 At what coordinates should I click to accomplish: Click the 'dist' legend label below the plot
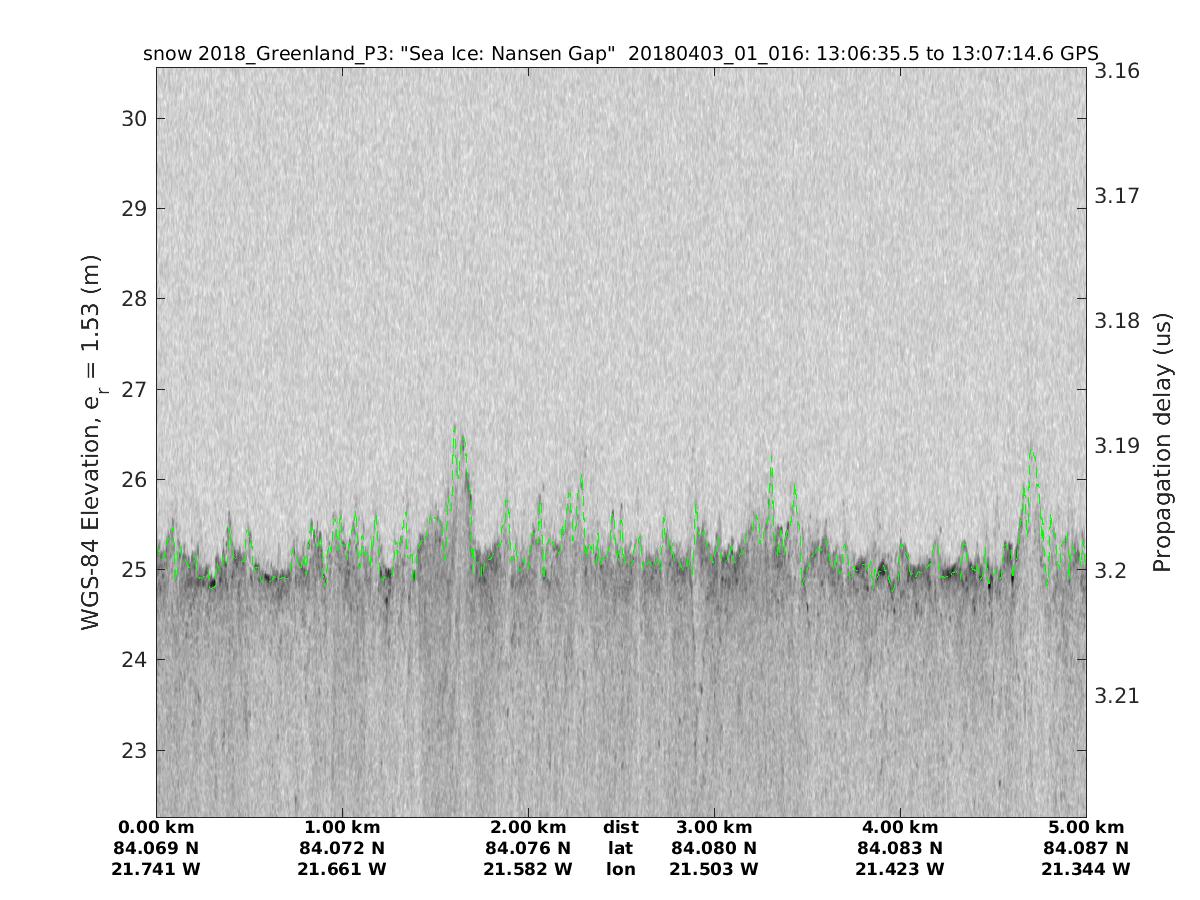click(621, 828)
